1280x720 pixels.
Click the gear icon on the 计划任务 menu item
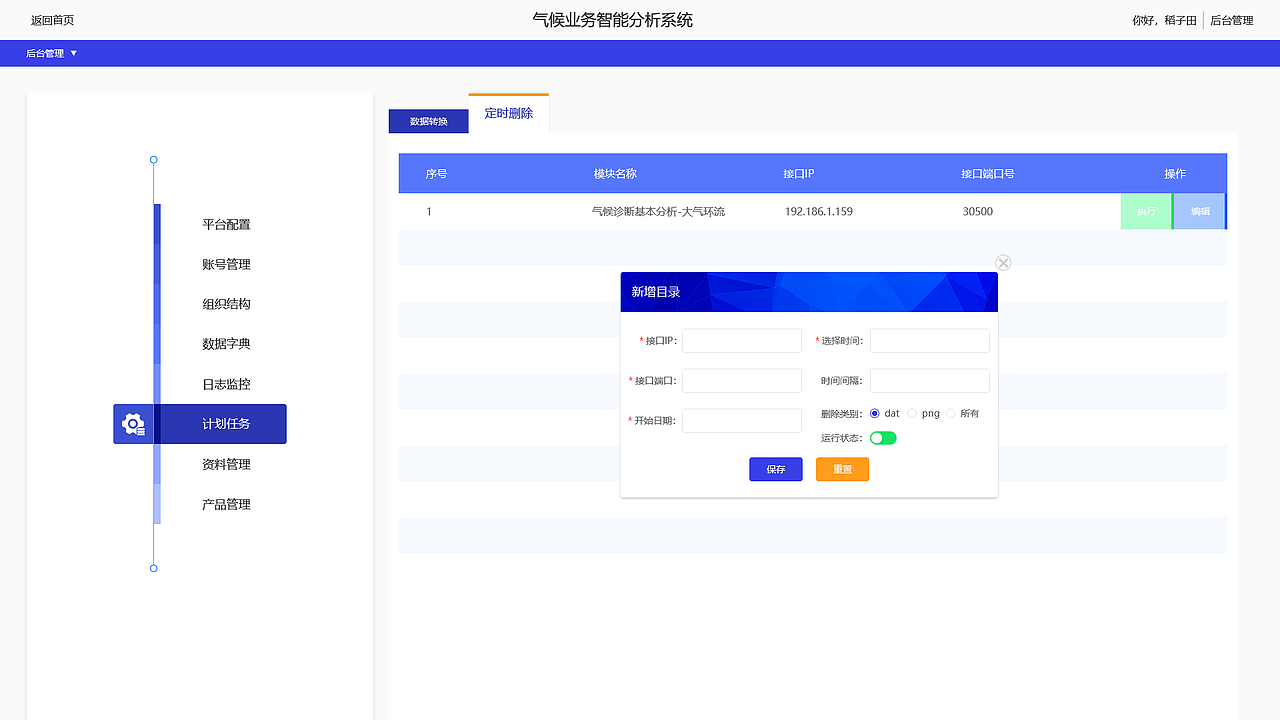133,423
